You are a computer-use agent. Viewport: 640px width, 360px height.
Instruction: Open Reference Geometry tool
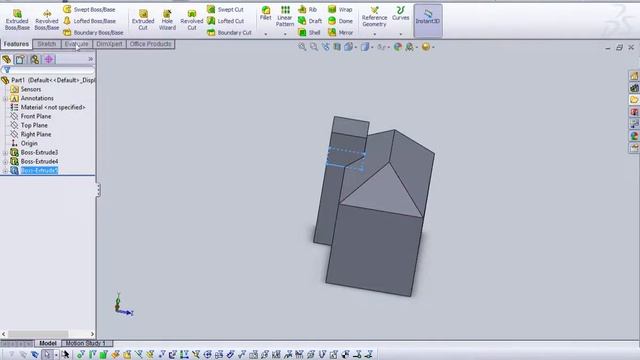coord(374,16)
